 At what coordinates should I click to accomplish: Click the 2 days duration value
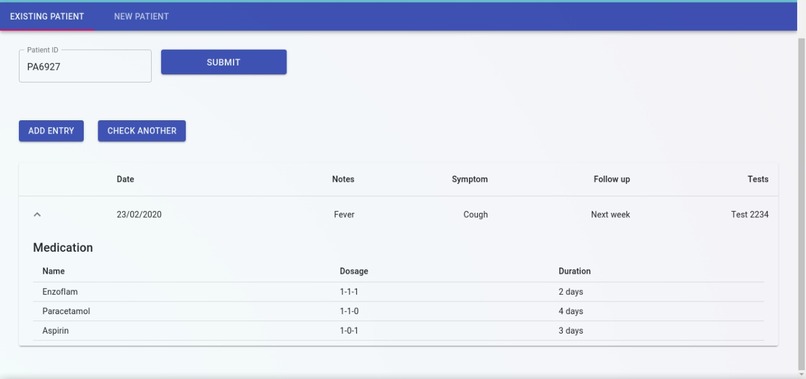tap(571, 292)
